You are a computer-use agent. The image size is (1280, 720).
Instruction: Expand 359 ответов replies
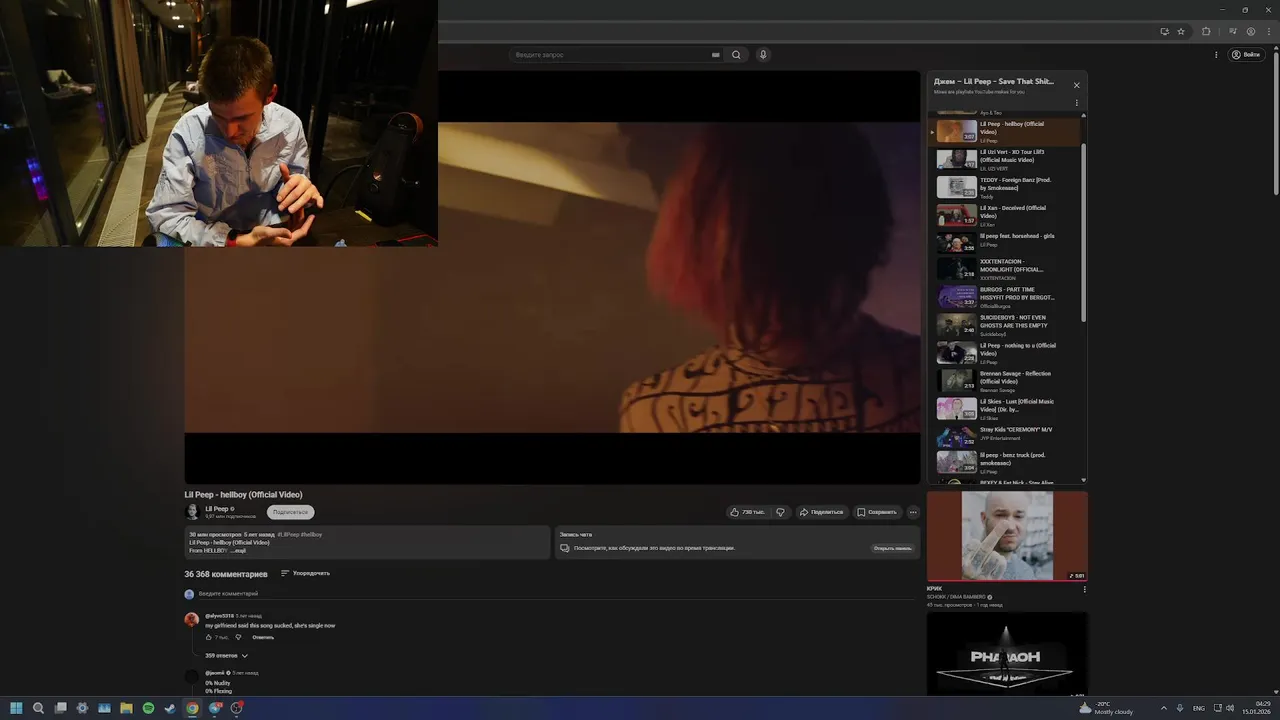pyautogui.click(x=227, y=656)
